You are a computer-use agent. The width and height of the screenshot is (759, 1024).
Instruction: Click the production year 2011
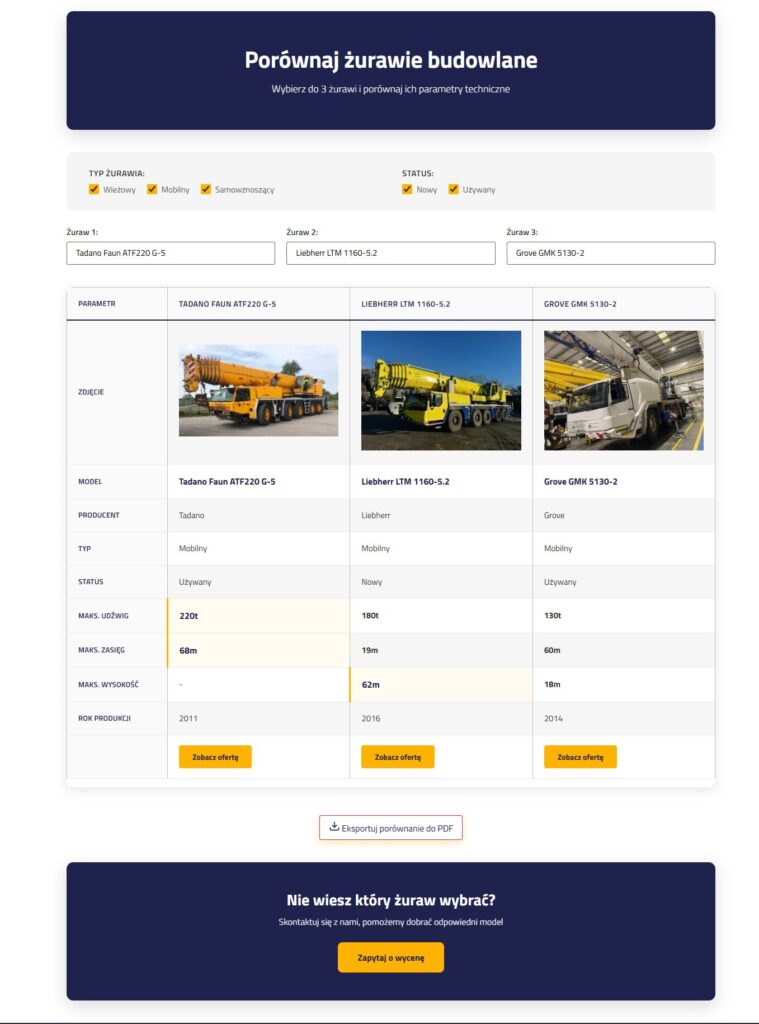188,718
